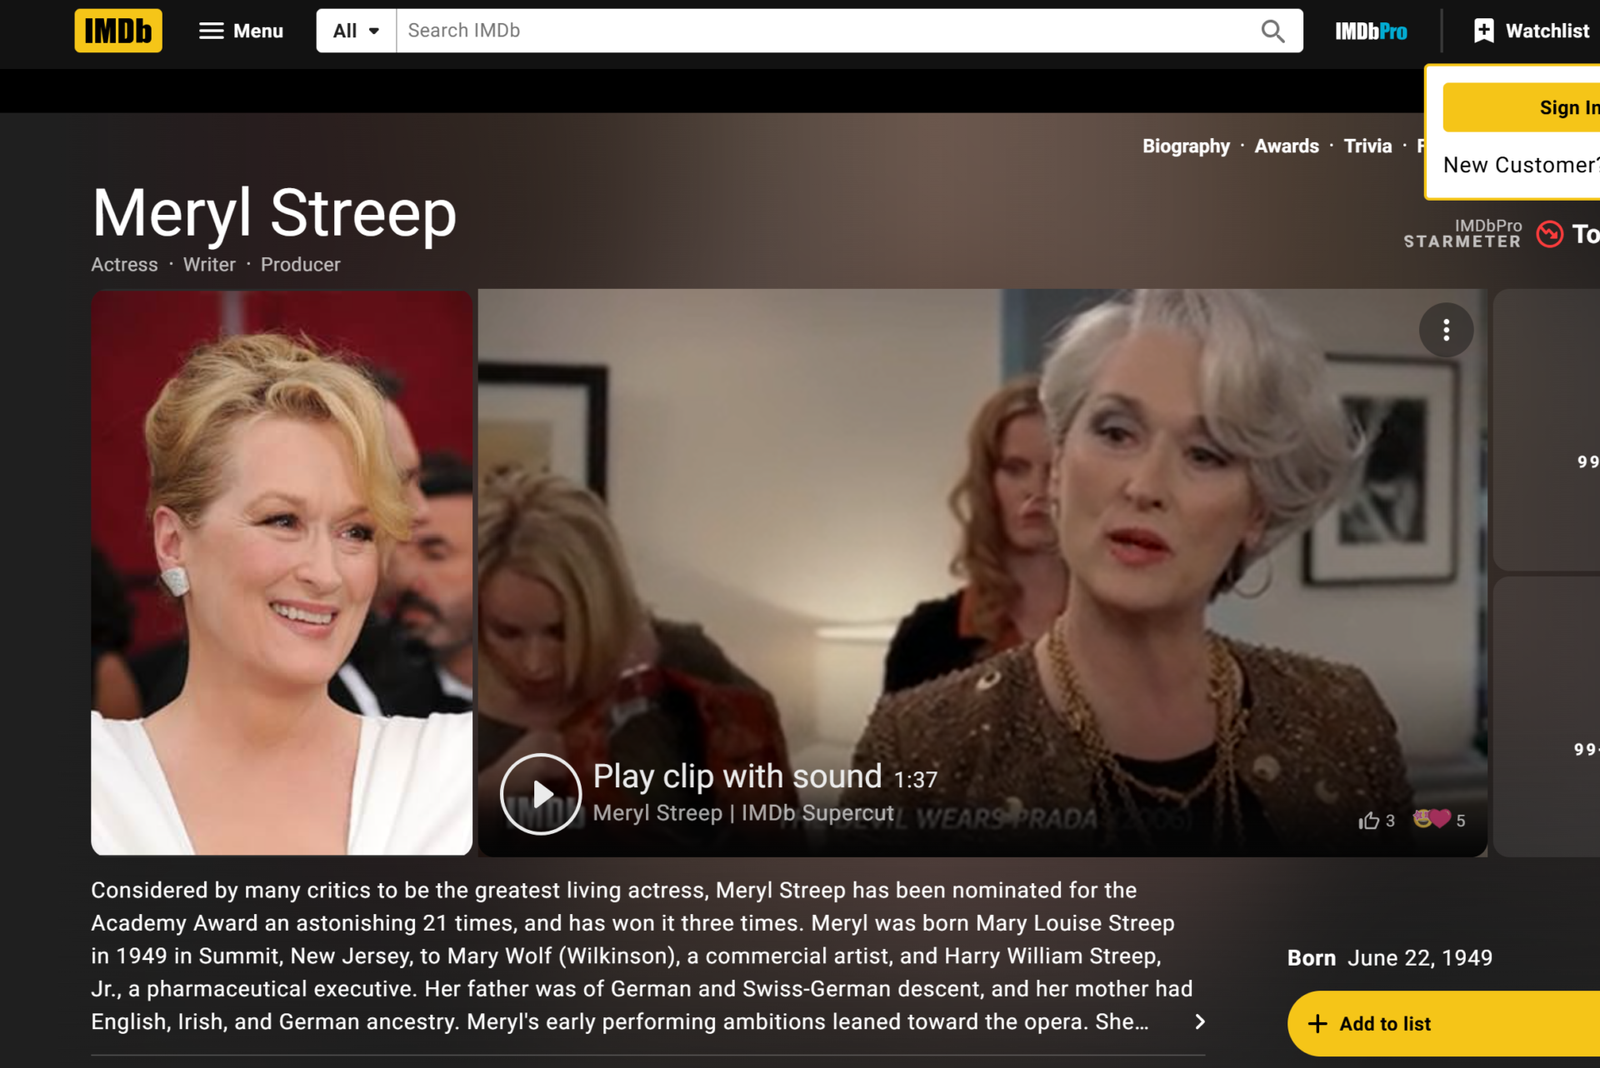Click the Watchlist bookmark icon
The height and width of the screenshot is (1068, 1600).
pos(1484,31)
